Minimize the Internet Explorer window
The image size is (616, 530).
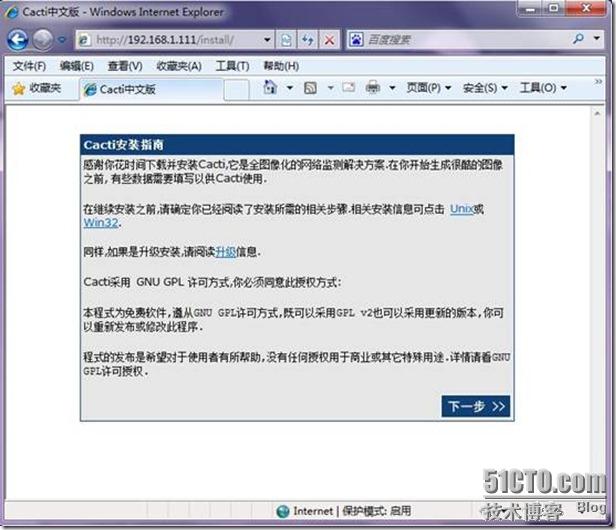pyautogui.click(x=530, y=8)
